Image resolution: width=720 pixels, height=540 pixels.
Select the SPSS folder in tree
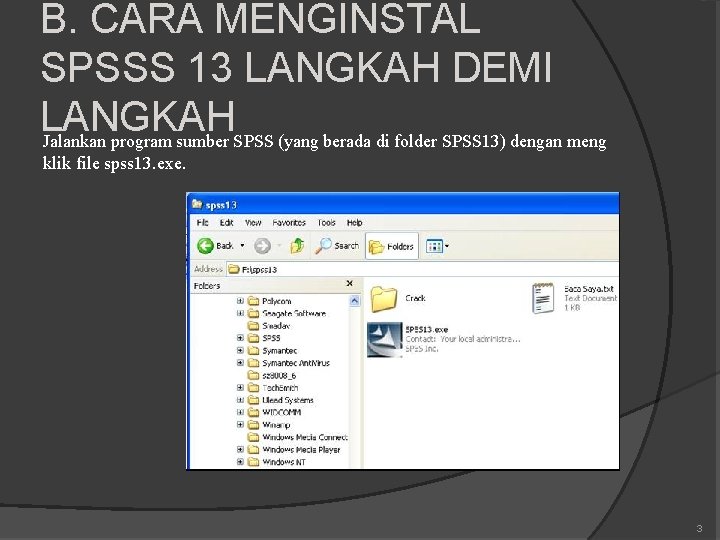[264, 338]
